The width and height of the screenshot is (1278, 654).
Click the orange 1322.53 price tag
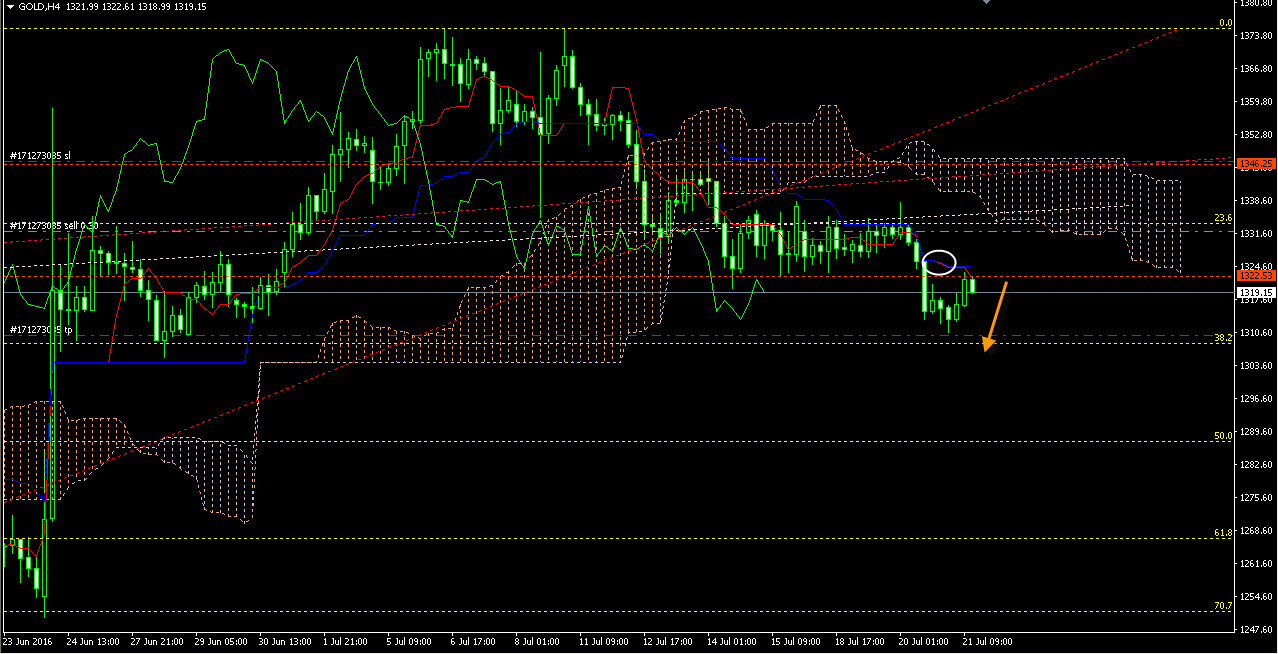[1256, 275]
